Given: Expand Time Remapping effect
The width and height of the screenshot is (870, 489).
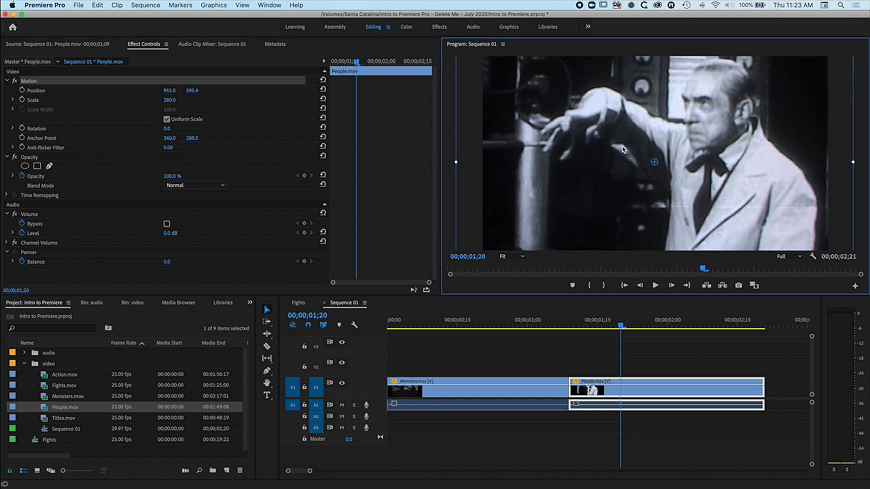Looking at the screenshot, I should tap(7, 195).
